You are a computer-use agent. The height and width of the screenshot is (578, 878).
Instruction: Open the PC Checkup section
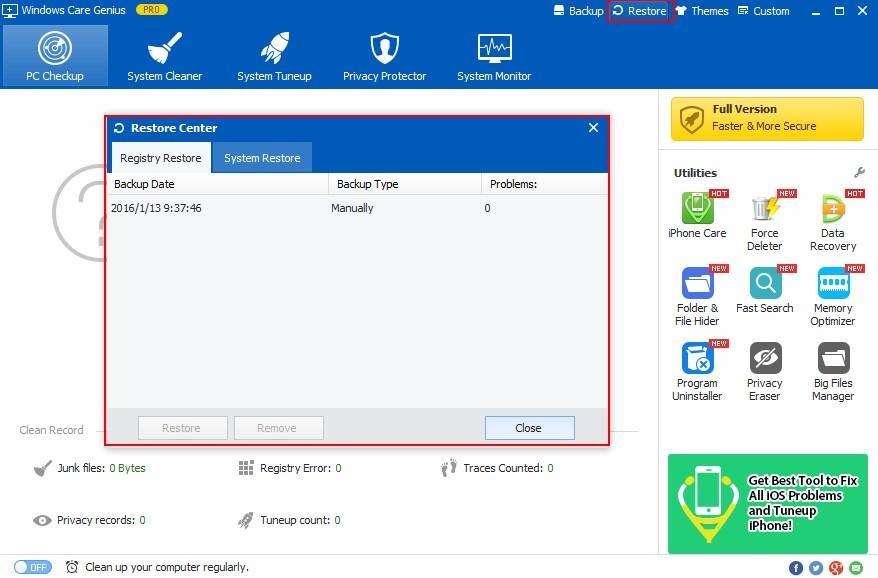coord(55,56)
